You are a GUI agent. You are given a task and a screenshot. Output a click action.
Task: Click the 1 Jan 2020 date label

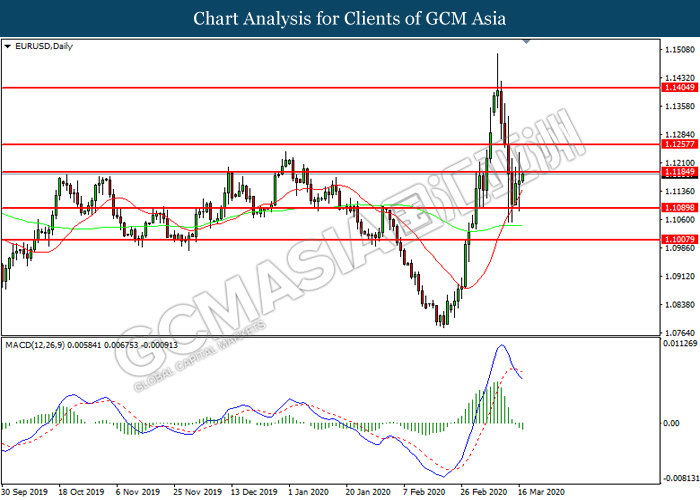(308, 492)
